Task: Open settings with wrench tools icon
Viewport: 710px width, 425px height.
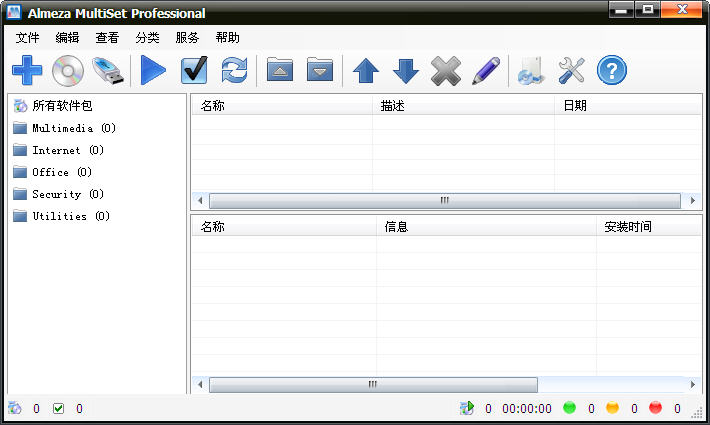Action: [571, 70]
